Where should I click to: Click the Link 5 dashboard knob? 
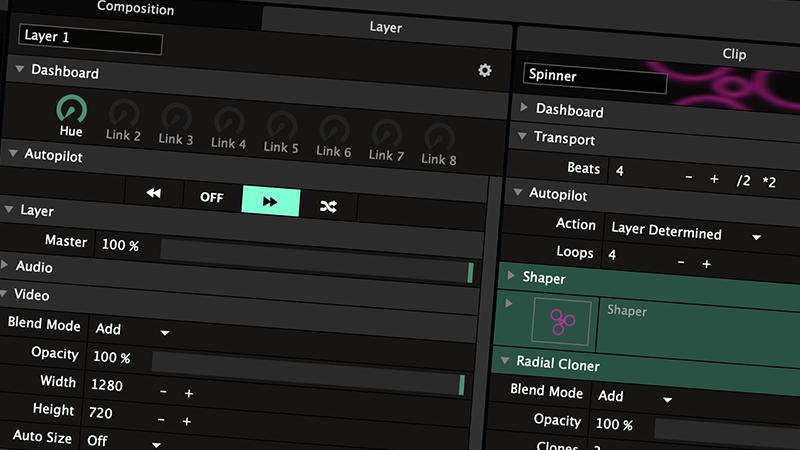pos(282,126)
